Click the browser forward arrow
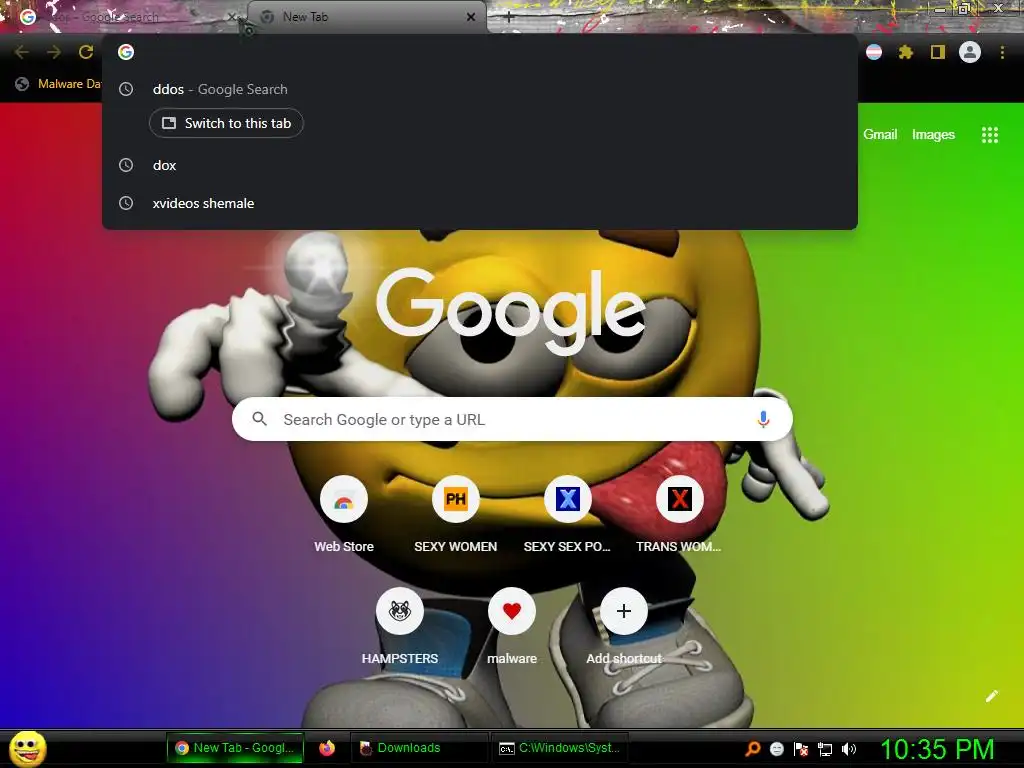Viewport: 1024px width, 768px height. [x=54, y=52]
